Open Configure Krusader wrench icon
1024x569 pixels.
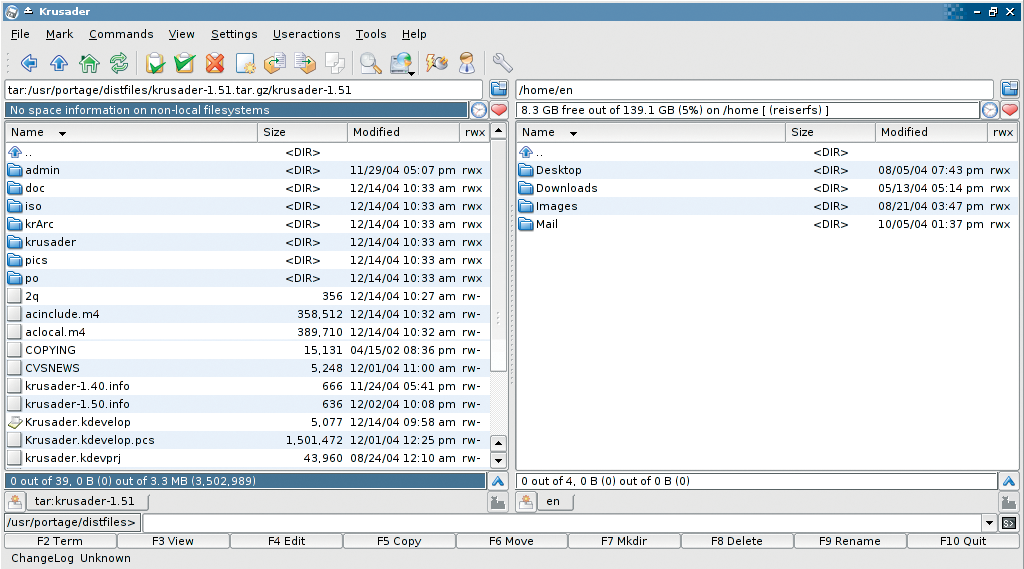click(502, 63)
